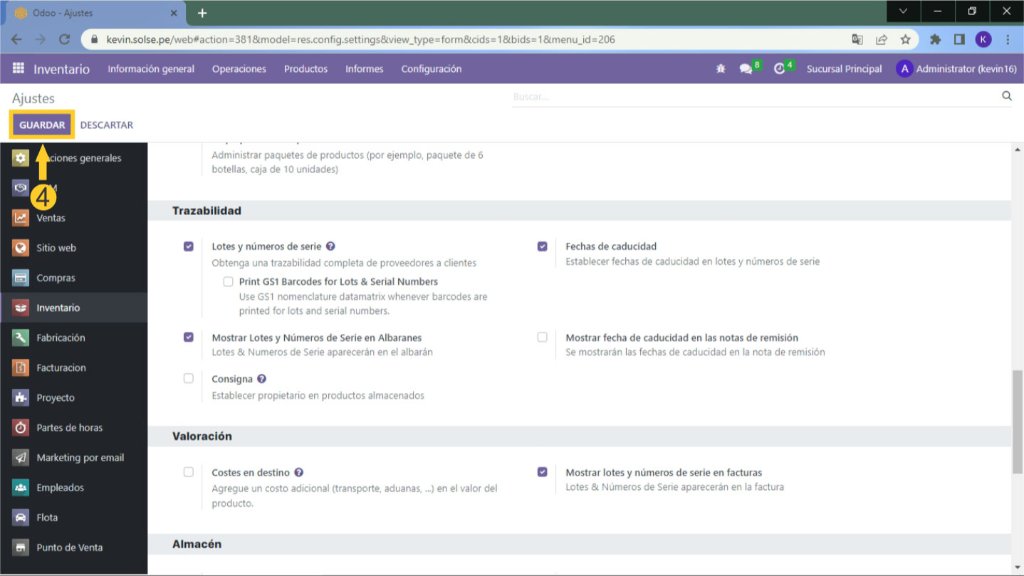Image resolution: width=1024 pixels, height=576 pixels.
Task: Open Sitio web settings in sidebar
Action: (56, 248)
